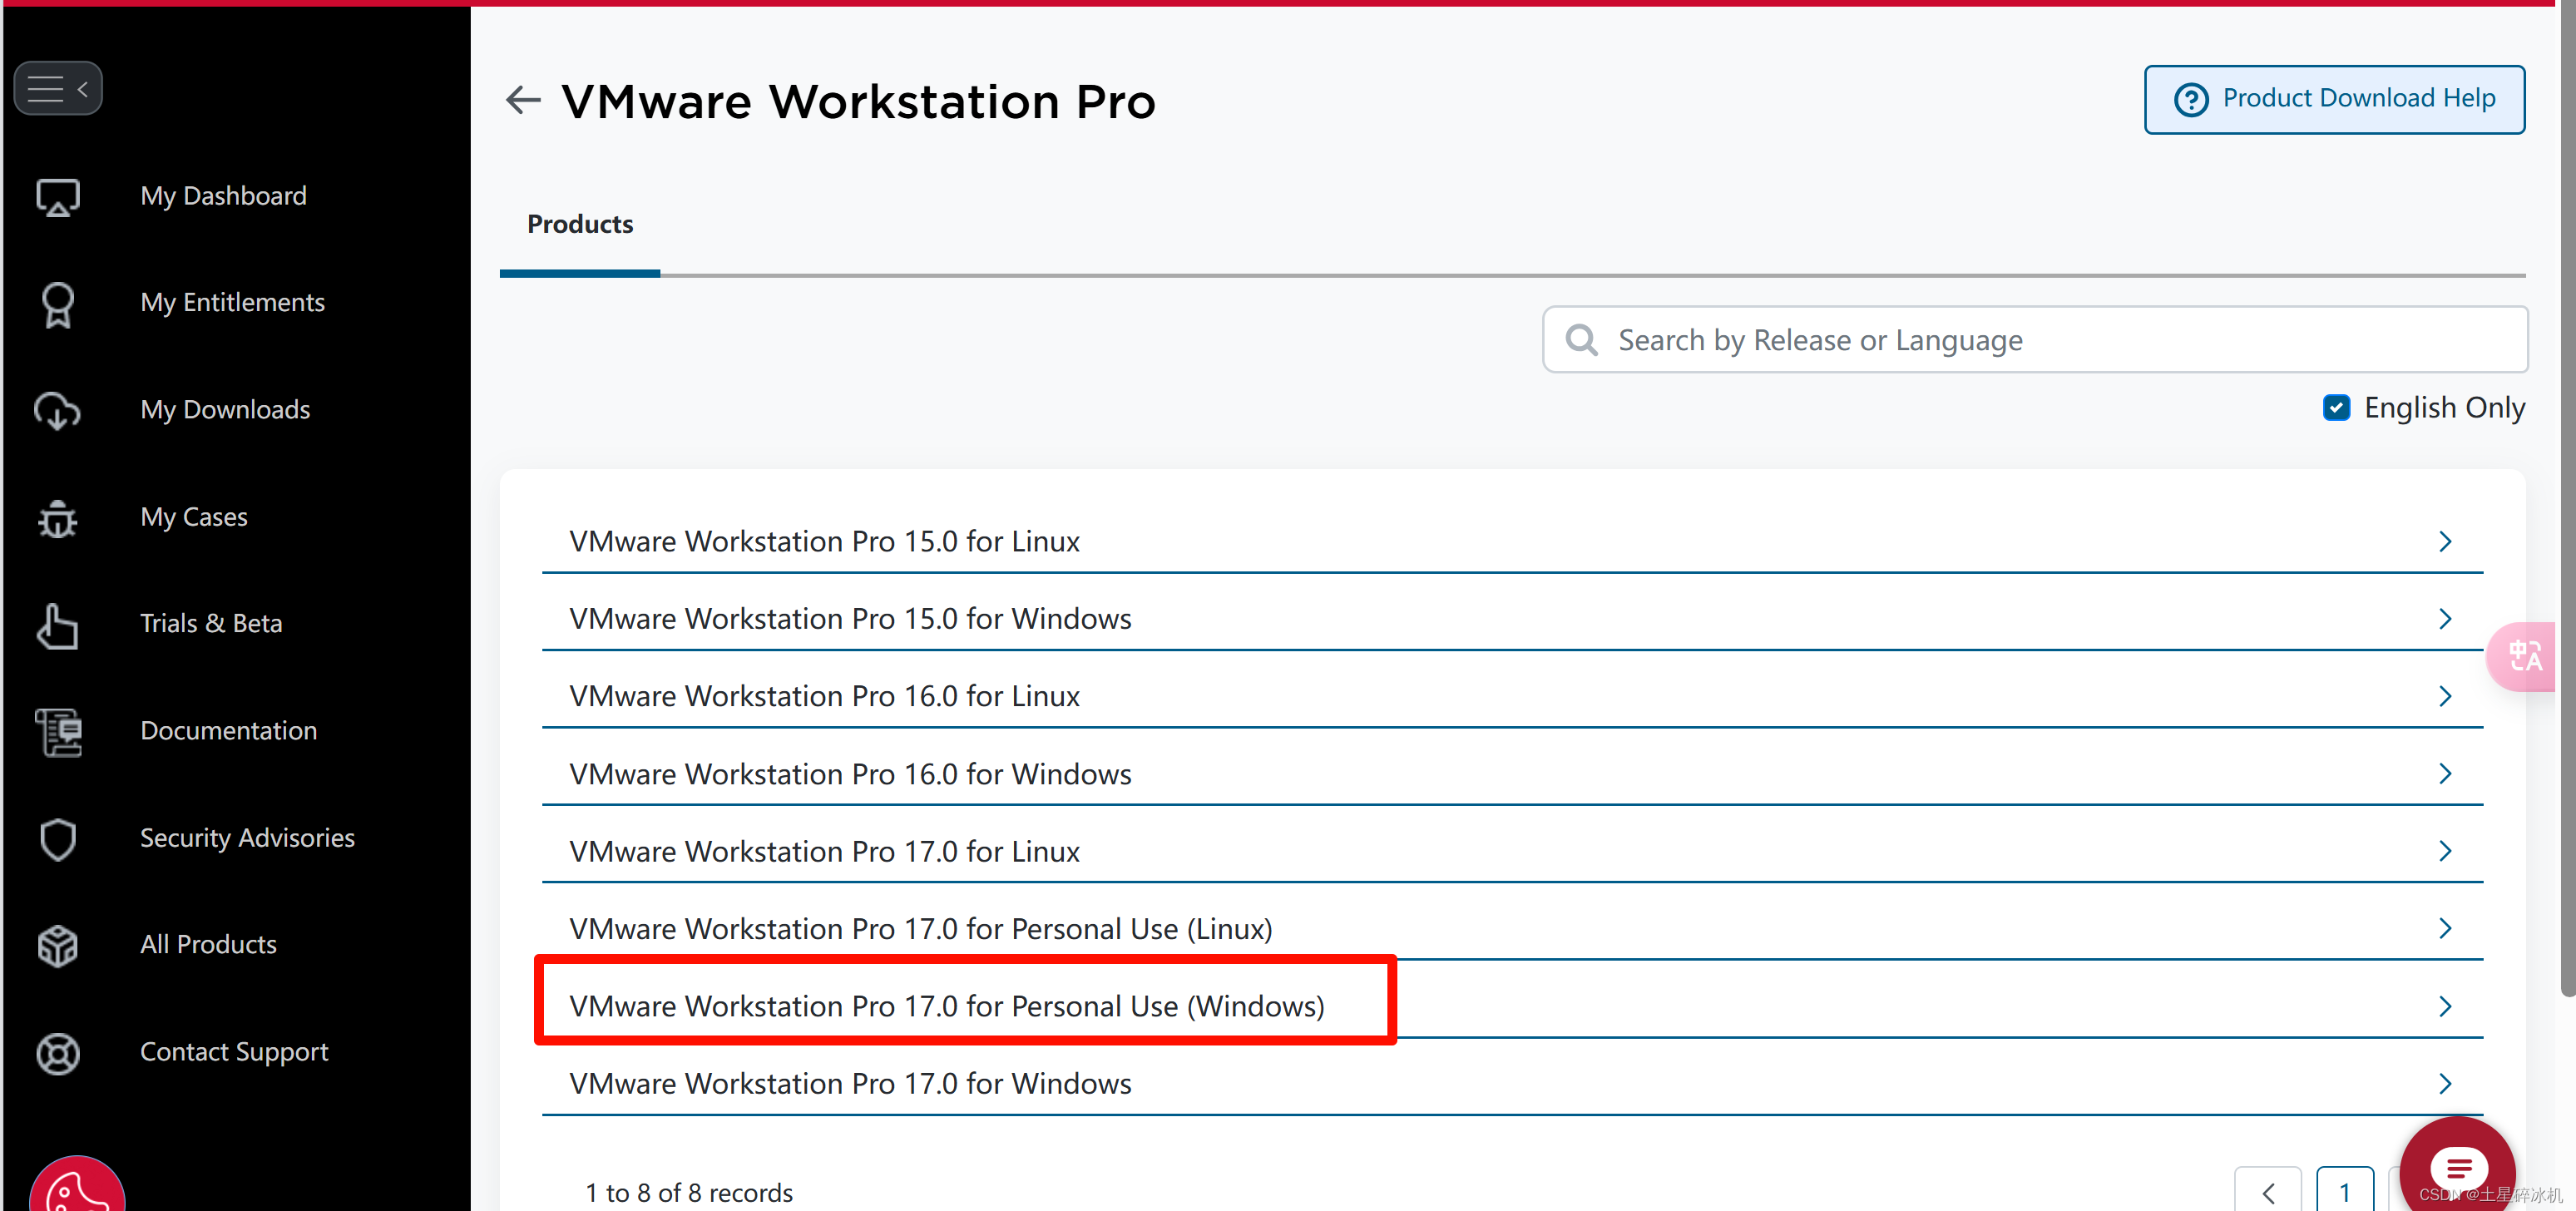Expand Workstation Pro 17.0 Personal Use (Windows) chevron
The height and width of the screenshot is (1211, 2576).
pyautogui.click(x=2444, y=1006)
